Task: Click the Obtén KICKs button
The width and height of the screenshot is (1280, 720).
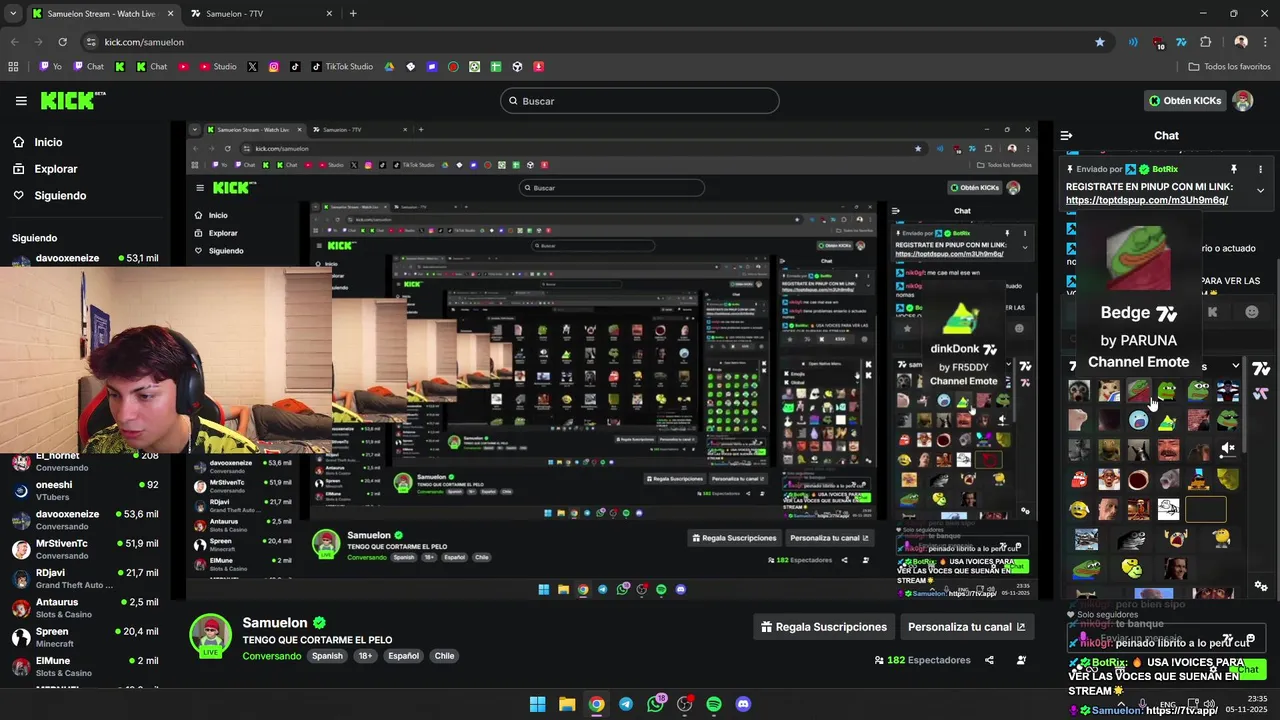Action: (1184, 101)
